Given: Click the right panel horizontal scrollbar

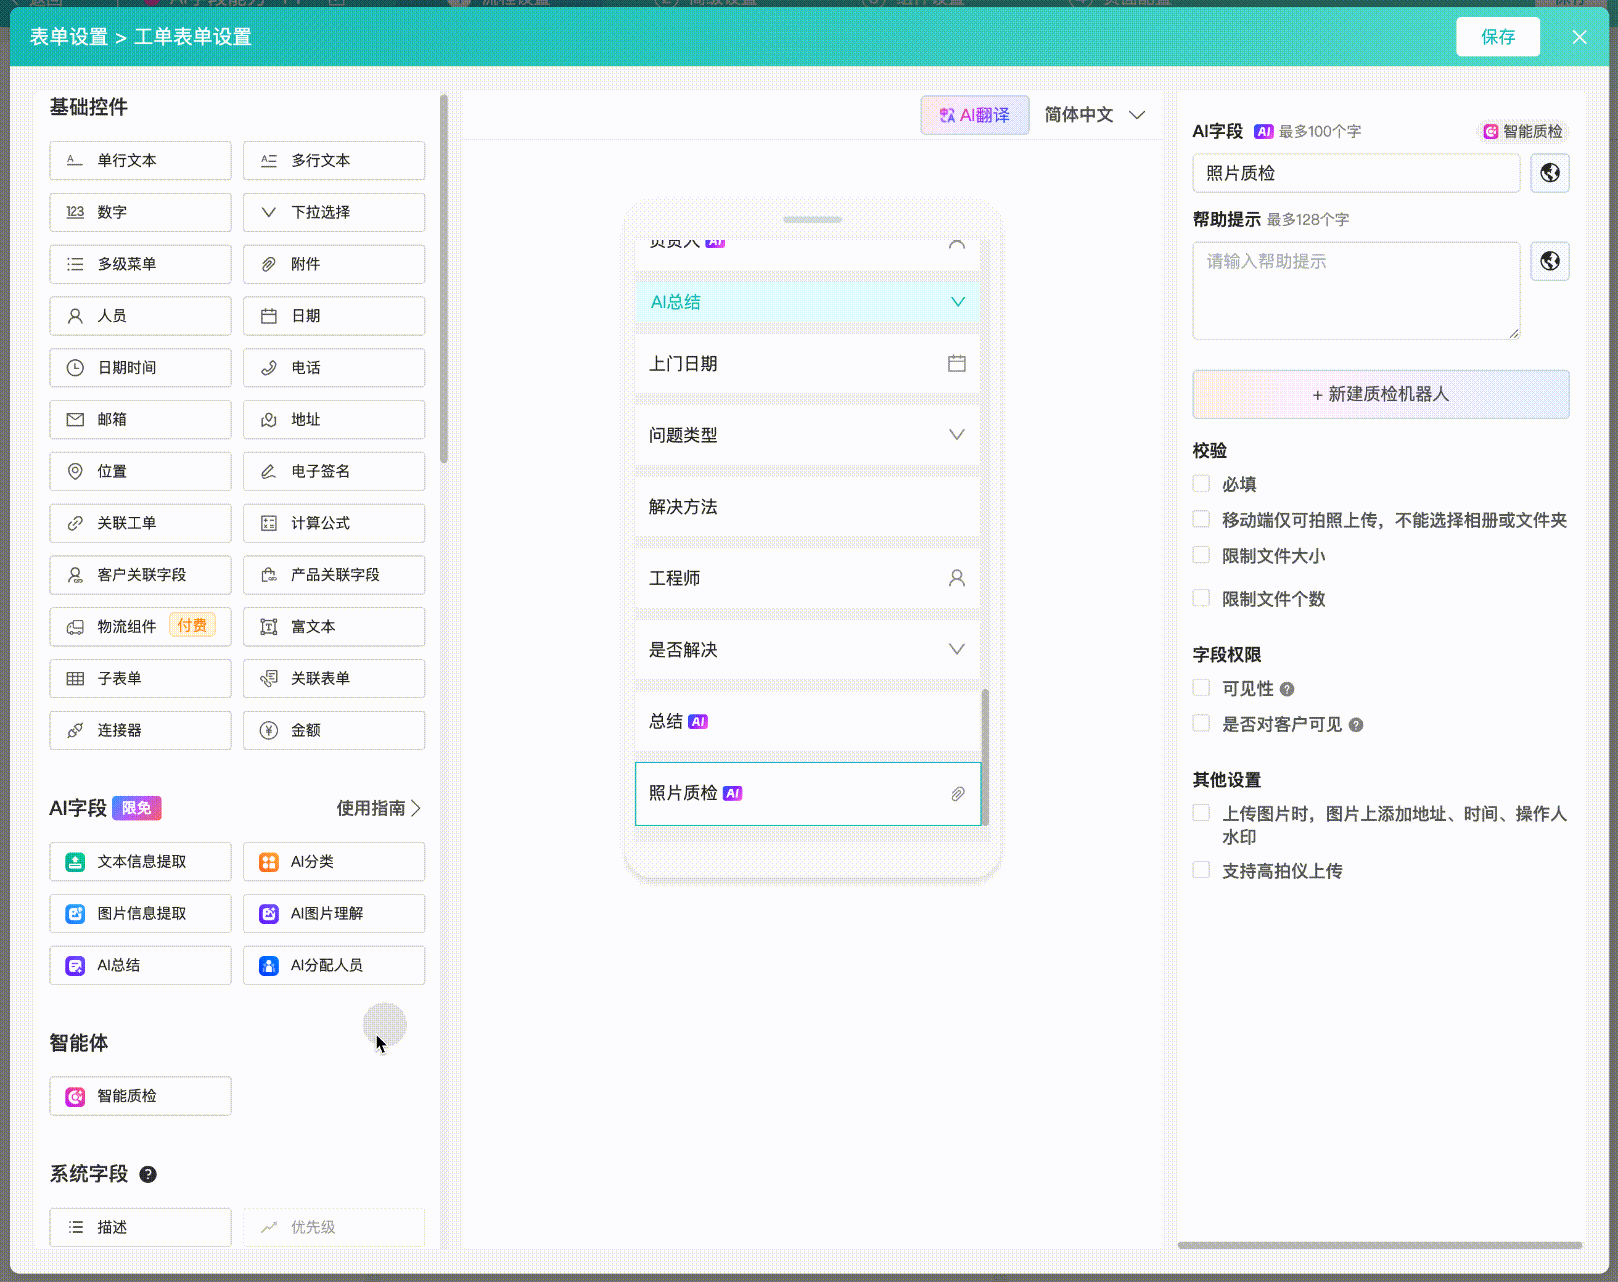Looking at the screenshot, I should point(1380,1245).
